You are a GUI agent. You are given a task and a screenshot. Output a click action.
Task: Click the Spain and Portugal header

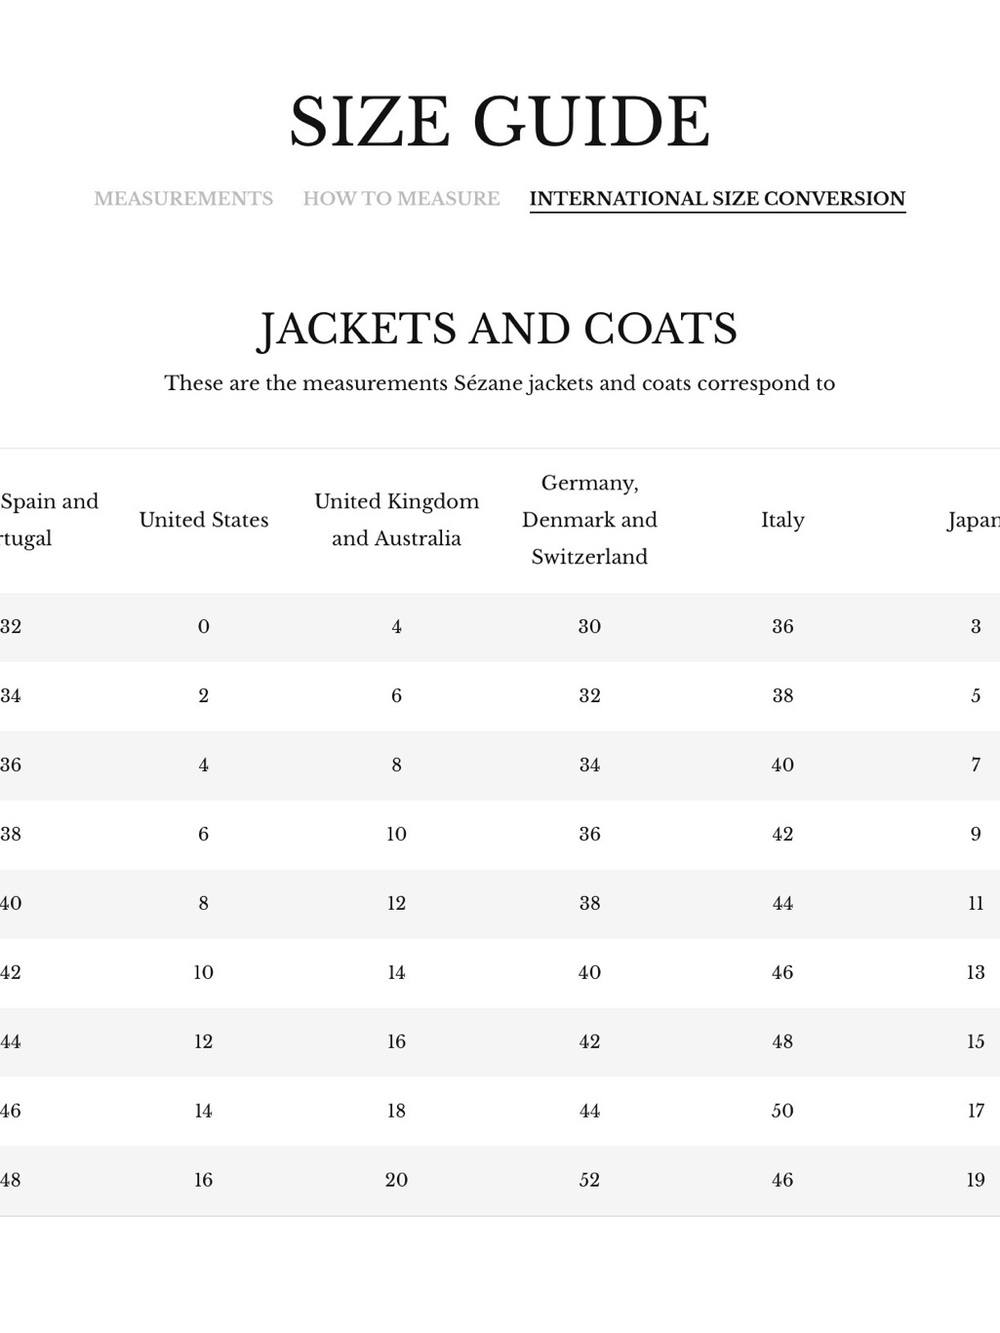[x=49, y=519]
